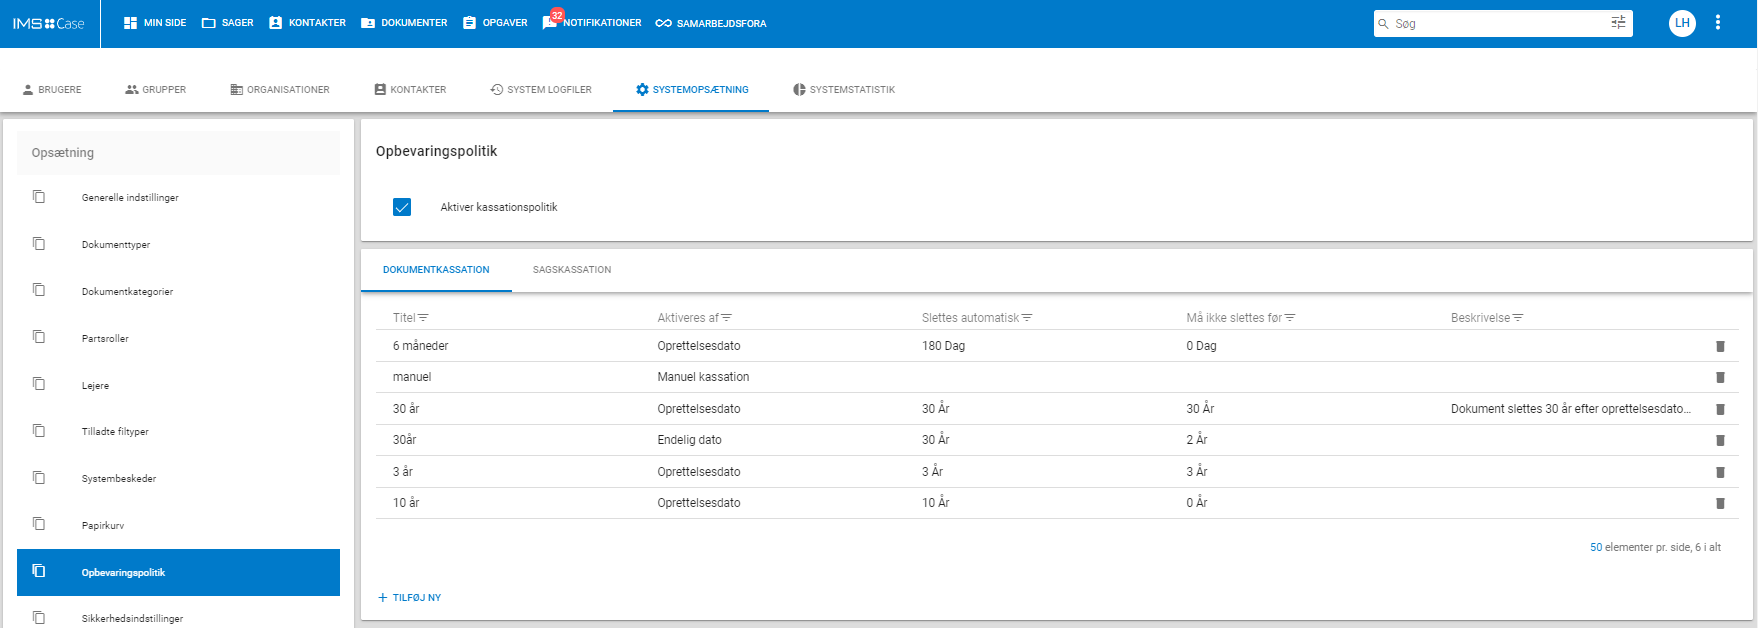This screenshot has height=628, width=1758.
Task: Click the Partsroller sidebar icon
Action: 39,337
